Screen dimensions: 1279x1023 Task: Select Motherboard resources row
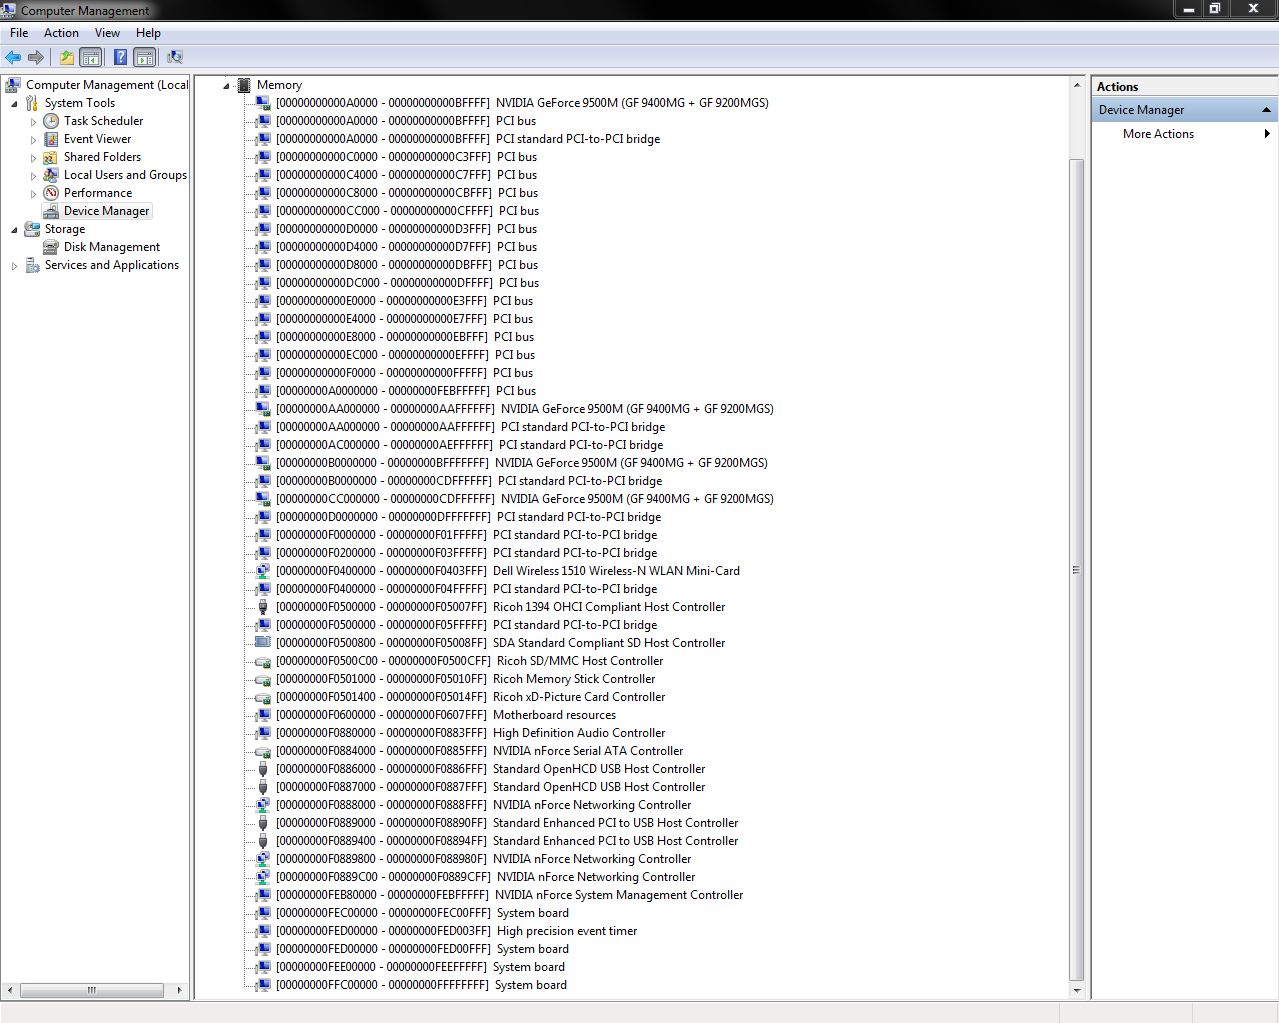[x=445, y=715]
